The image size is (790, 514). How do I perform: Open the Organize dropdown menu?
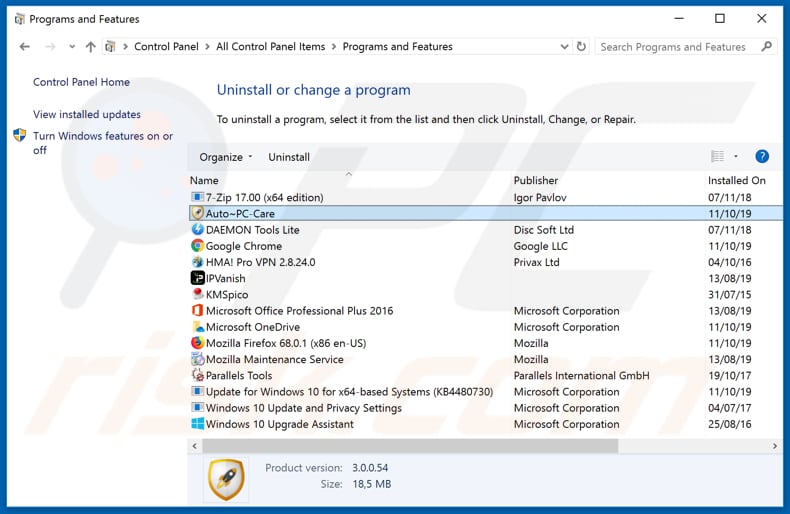(225, 157)
